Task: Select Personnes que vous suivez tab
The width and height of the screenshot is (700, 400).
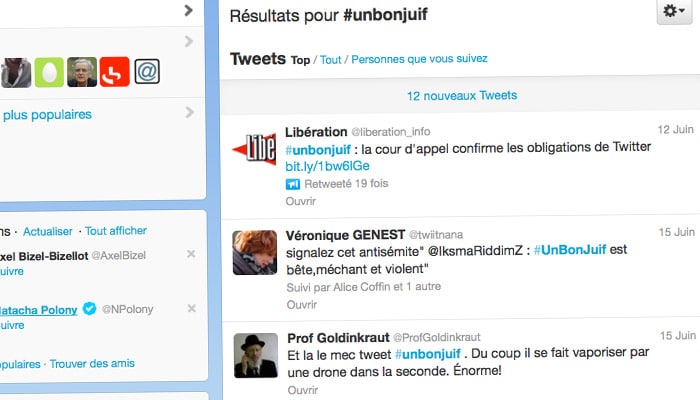Action: click(x=419, y=59)
